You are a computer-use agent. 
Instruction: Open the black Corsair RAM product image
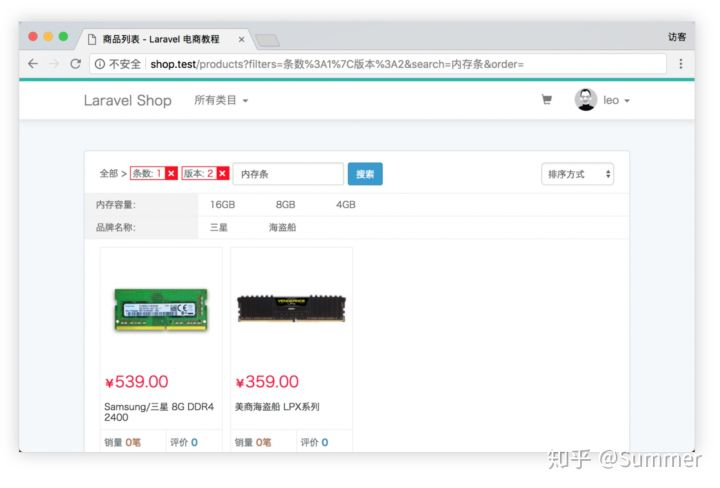(x=291, y=309)
